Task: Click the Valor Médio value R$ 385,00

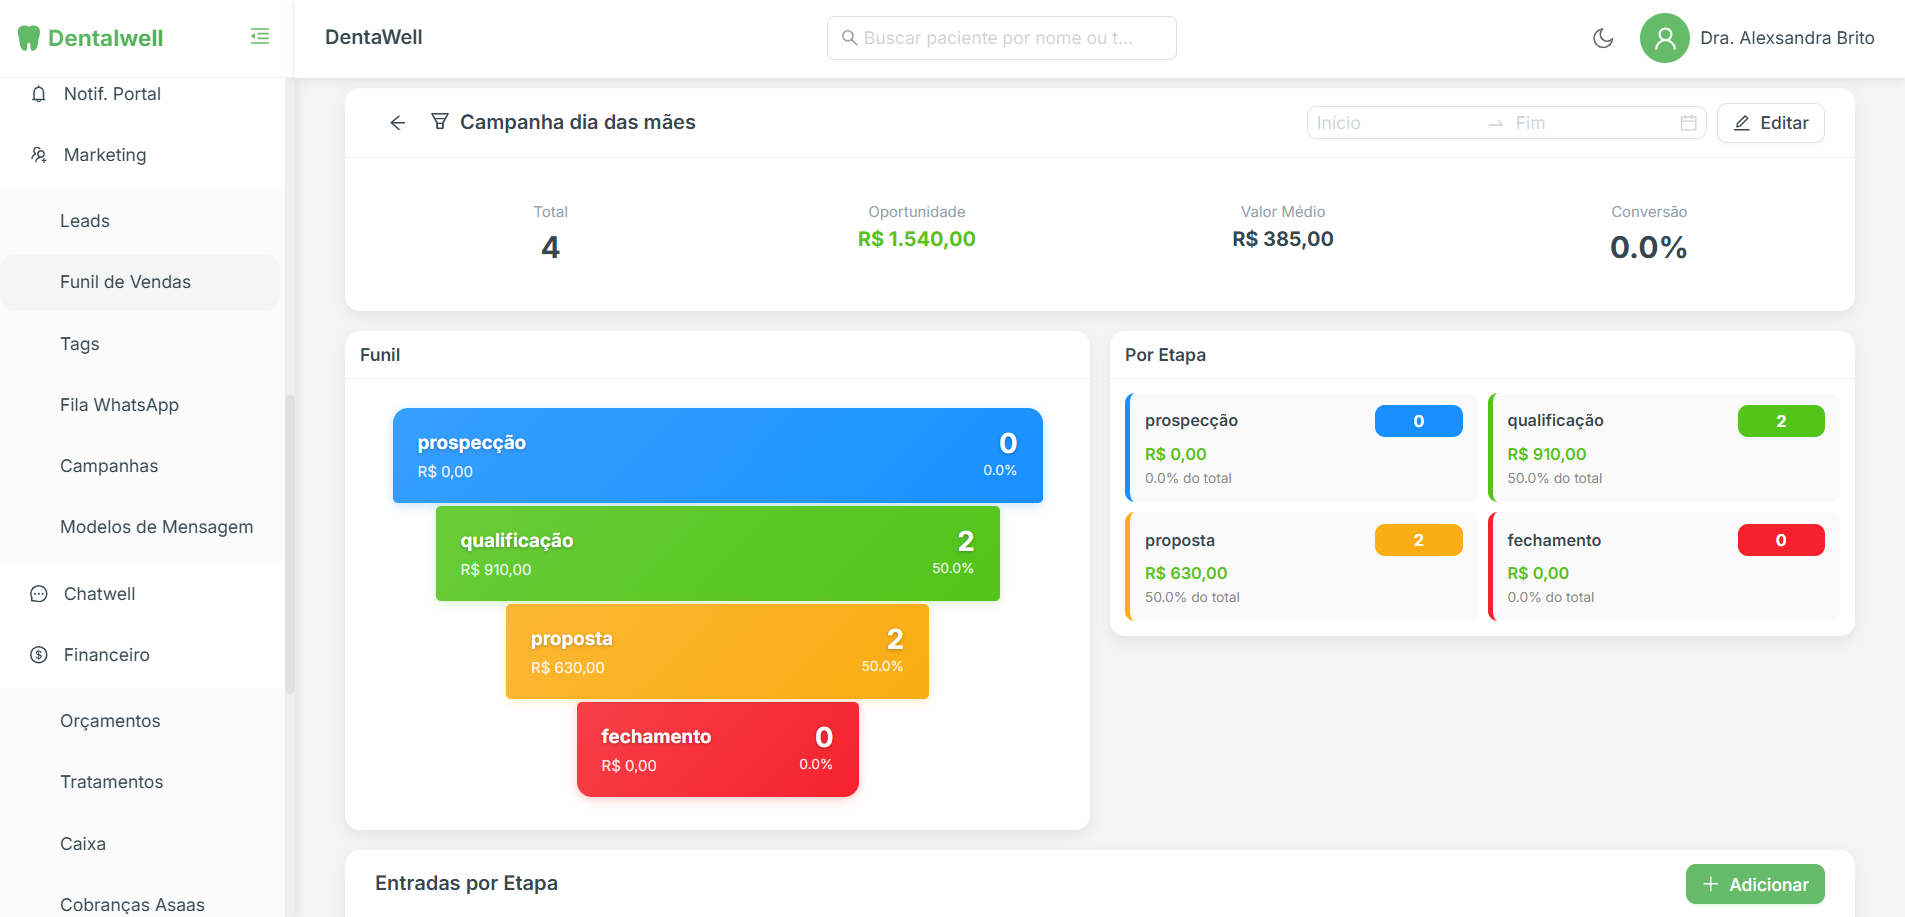Action: click(1283, 239)
